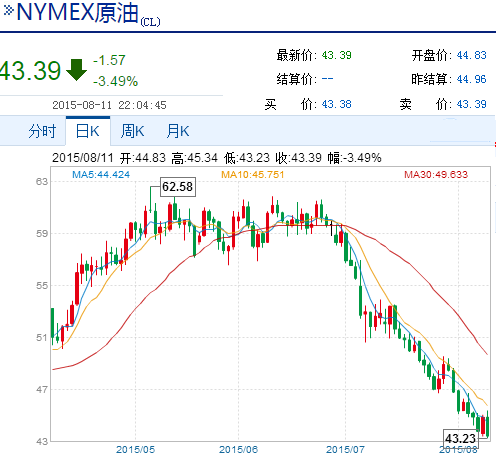Click the 2015/06 date axis label
This screenshot has height=453, width=496.
pos(238,449)
